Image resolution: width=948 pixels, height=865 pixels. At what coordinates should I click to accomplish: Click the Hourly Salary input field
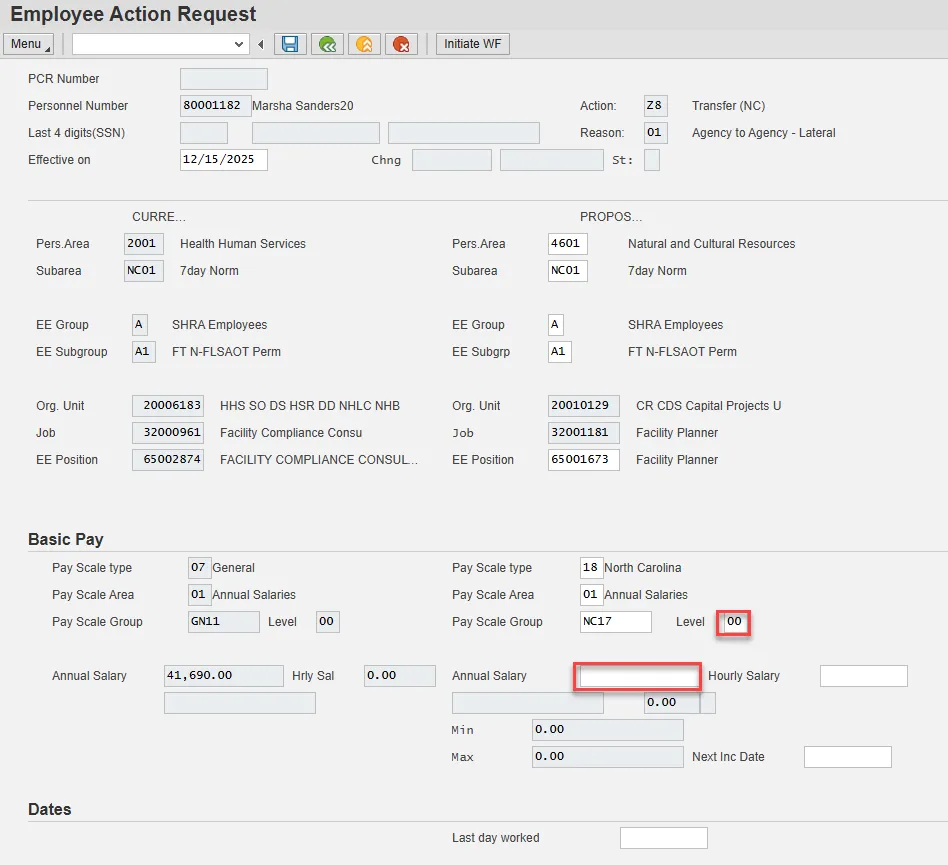click(863, 676)
